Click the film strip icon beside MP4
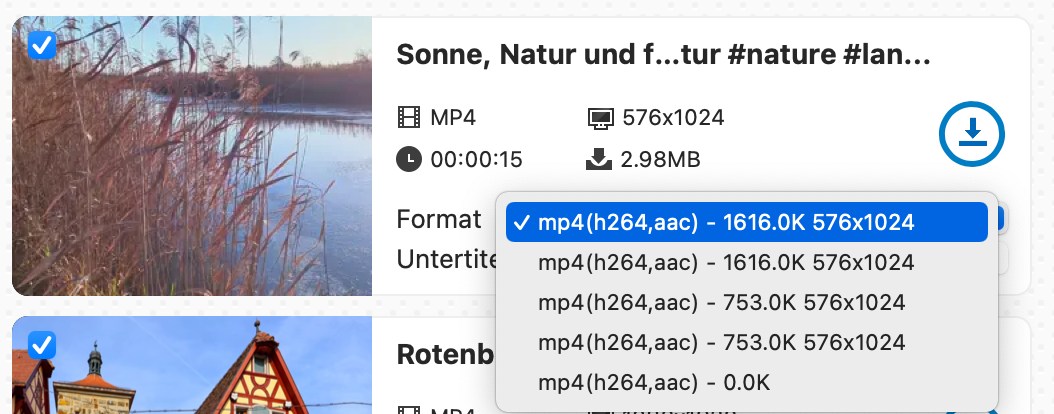1054x414 pixels. (409, 118)
